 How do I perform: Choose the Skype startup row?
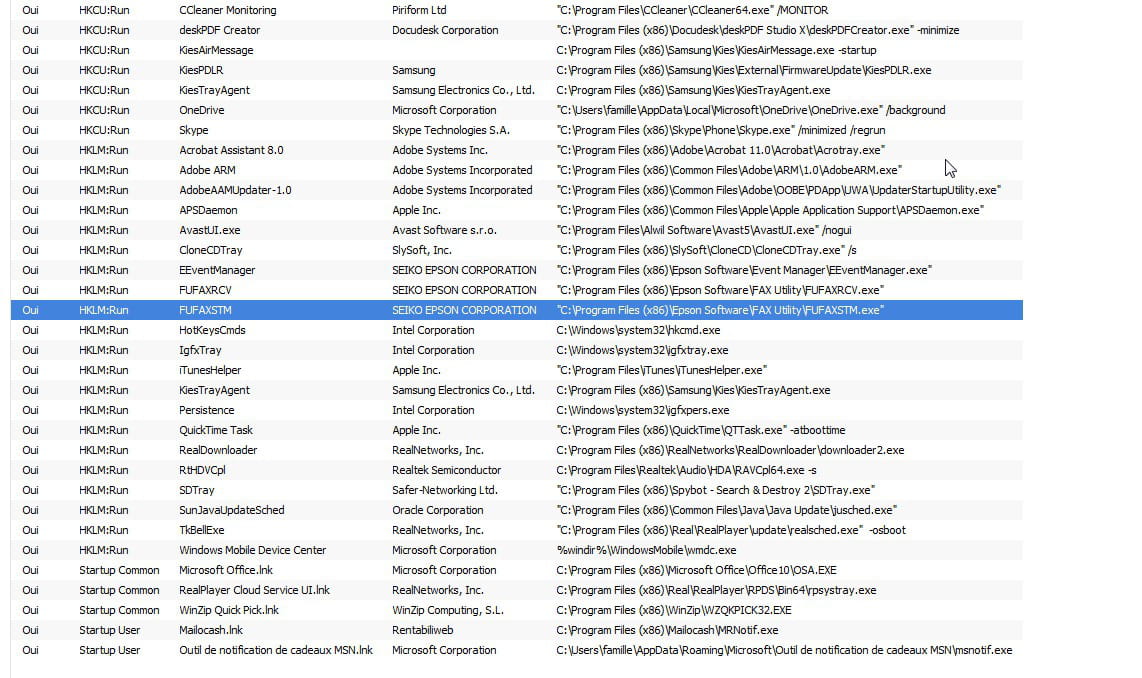point(194,130)
